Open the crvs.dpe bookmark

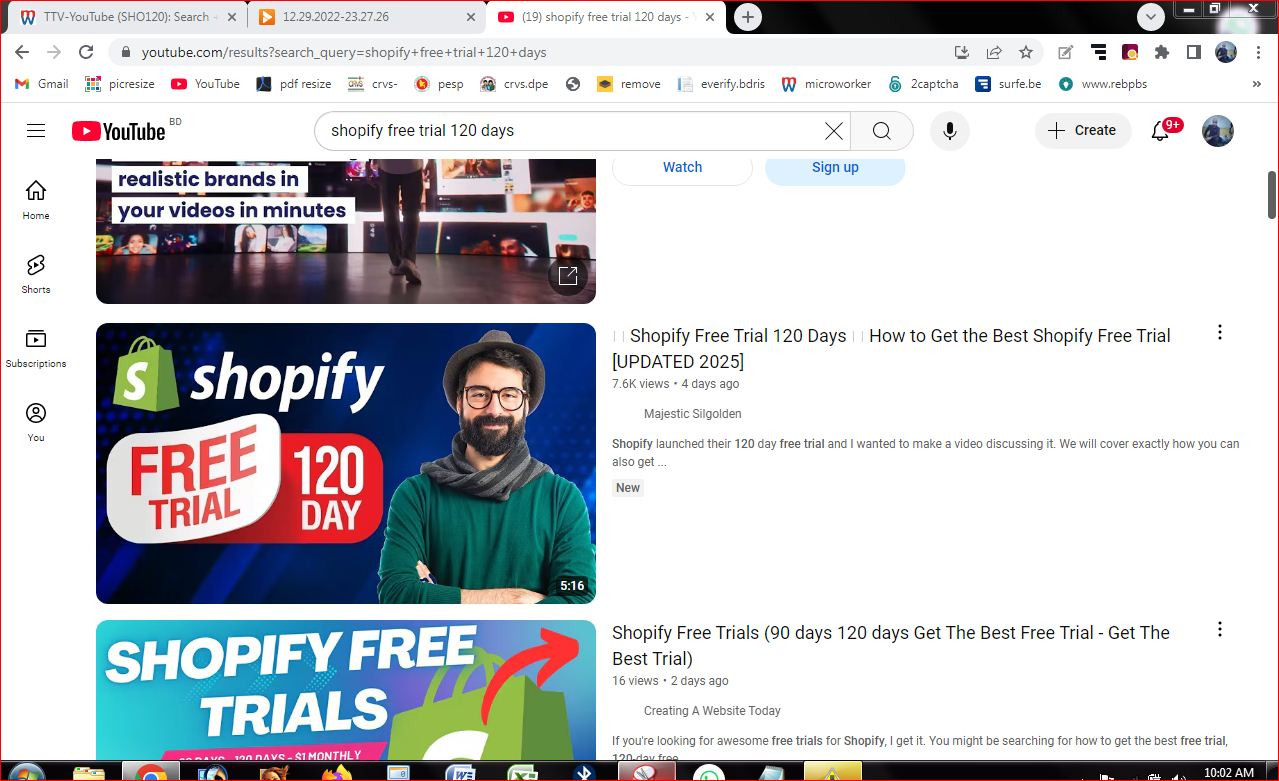click(515, 84)
